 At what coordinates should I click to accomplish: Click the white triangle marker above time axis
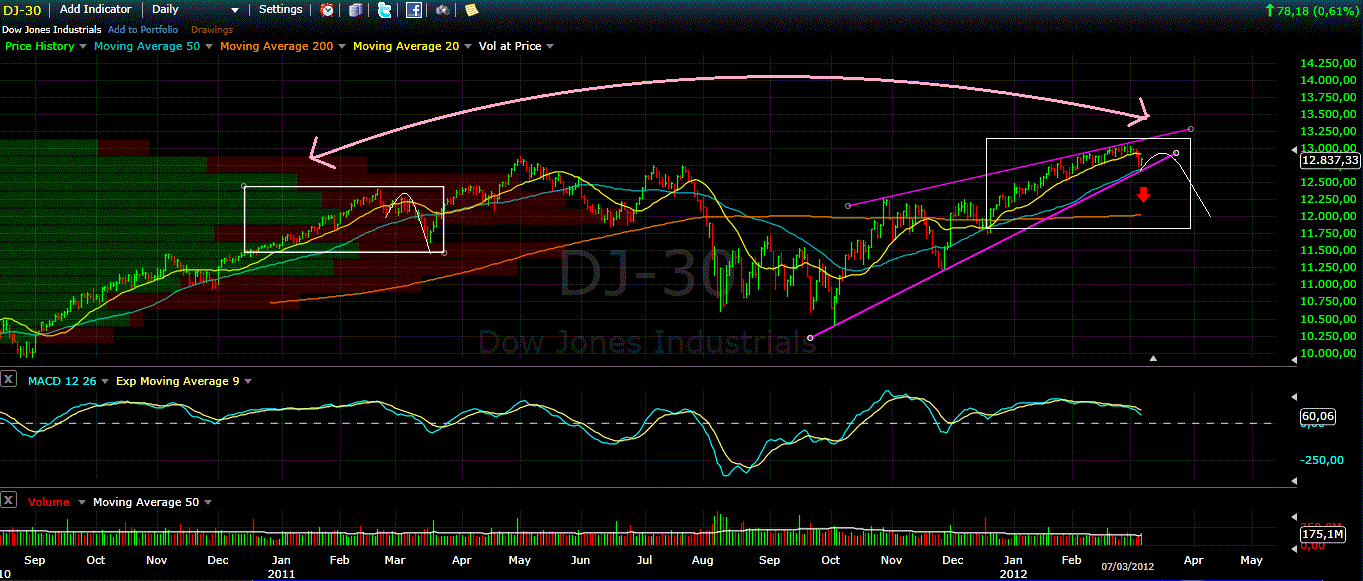(1153, 357)
